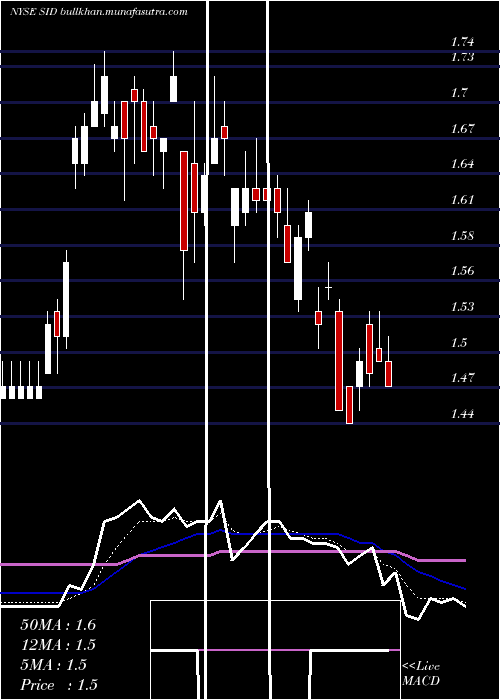Click the 1.67 price axis label

[x=462, y=129]
